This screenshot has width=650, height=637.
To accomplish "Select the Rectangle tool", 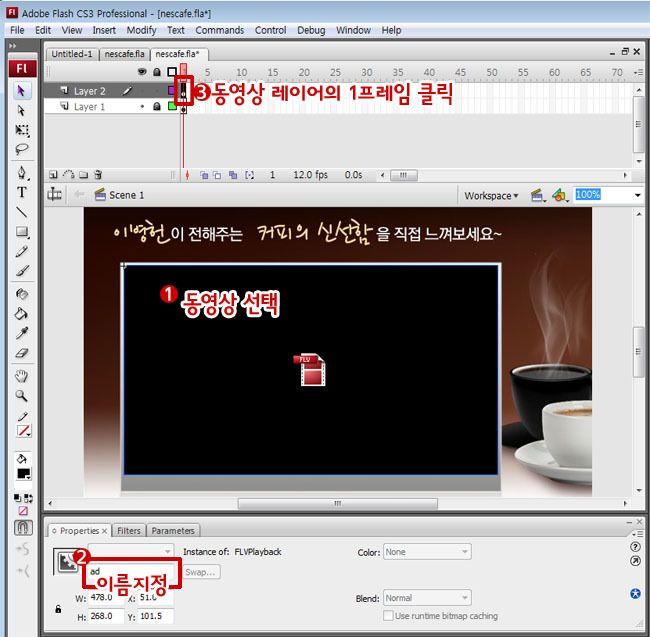I will [x=22, y=232].
